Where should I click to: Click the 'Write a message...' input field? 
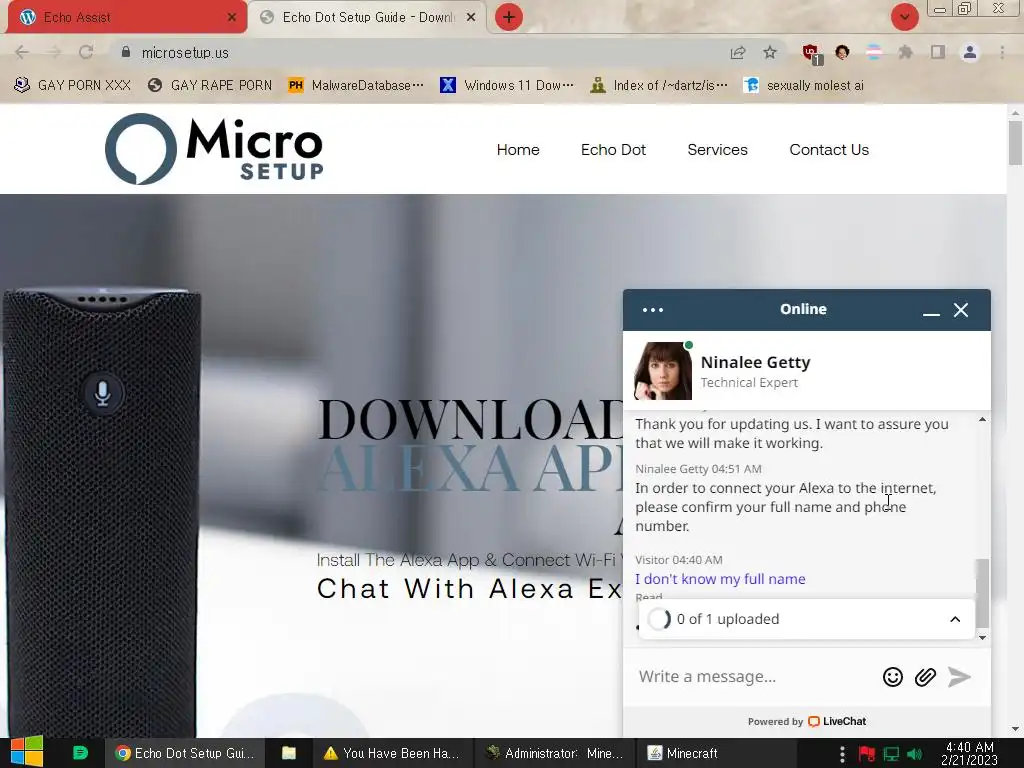(754, 677)
